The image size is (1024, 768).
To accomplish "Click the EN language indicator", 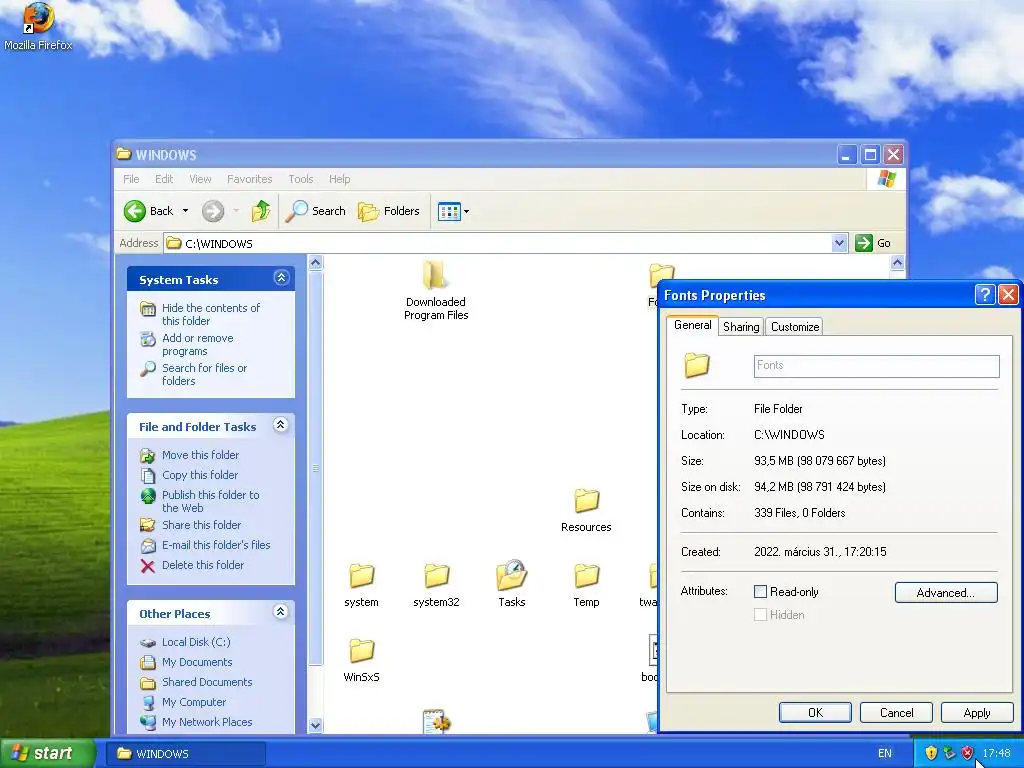I will pyautogui.click(x=884, y=754).
